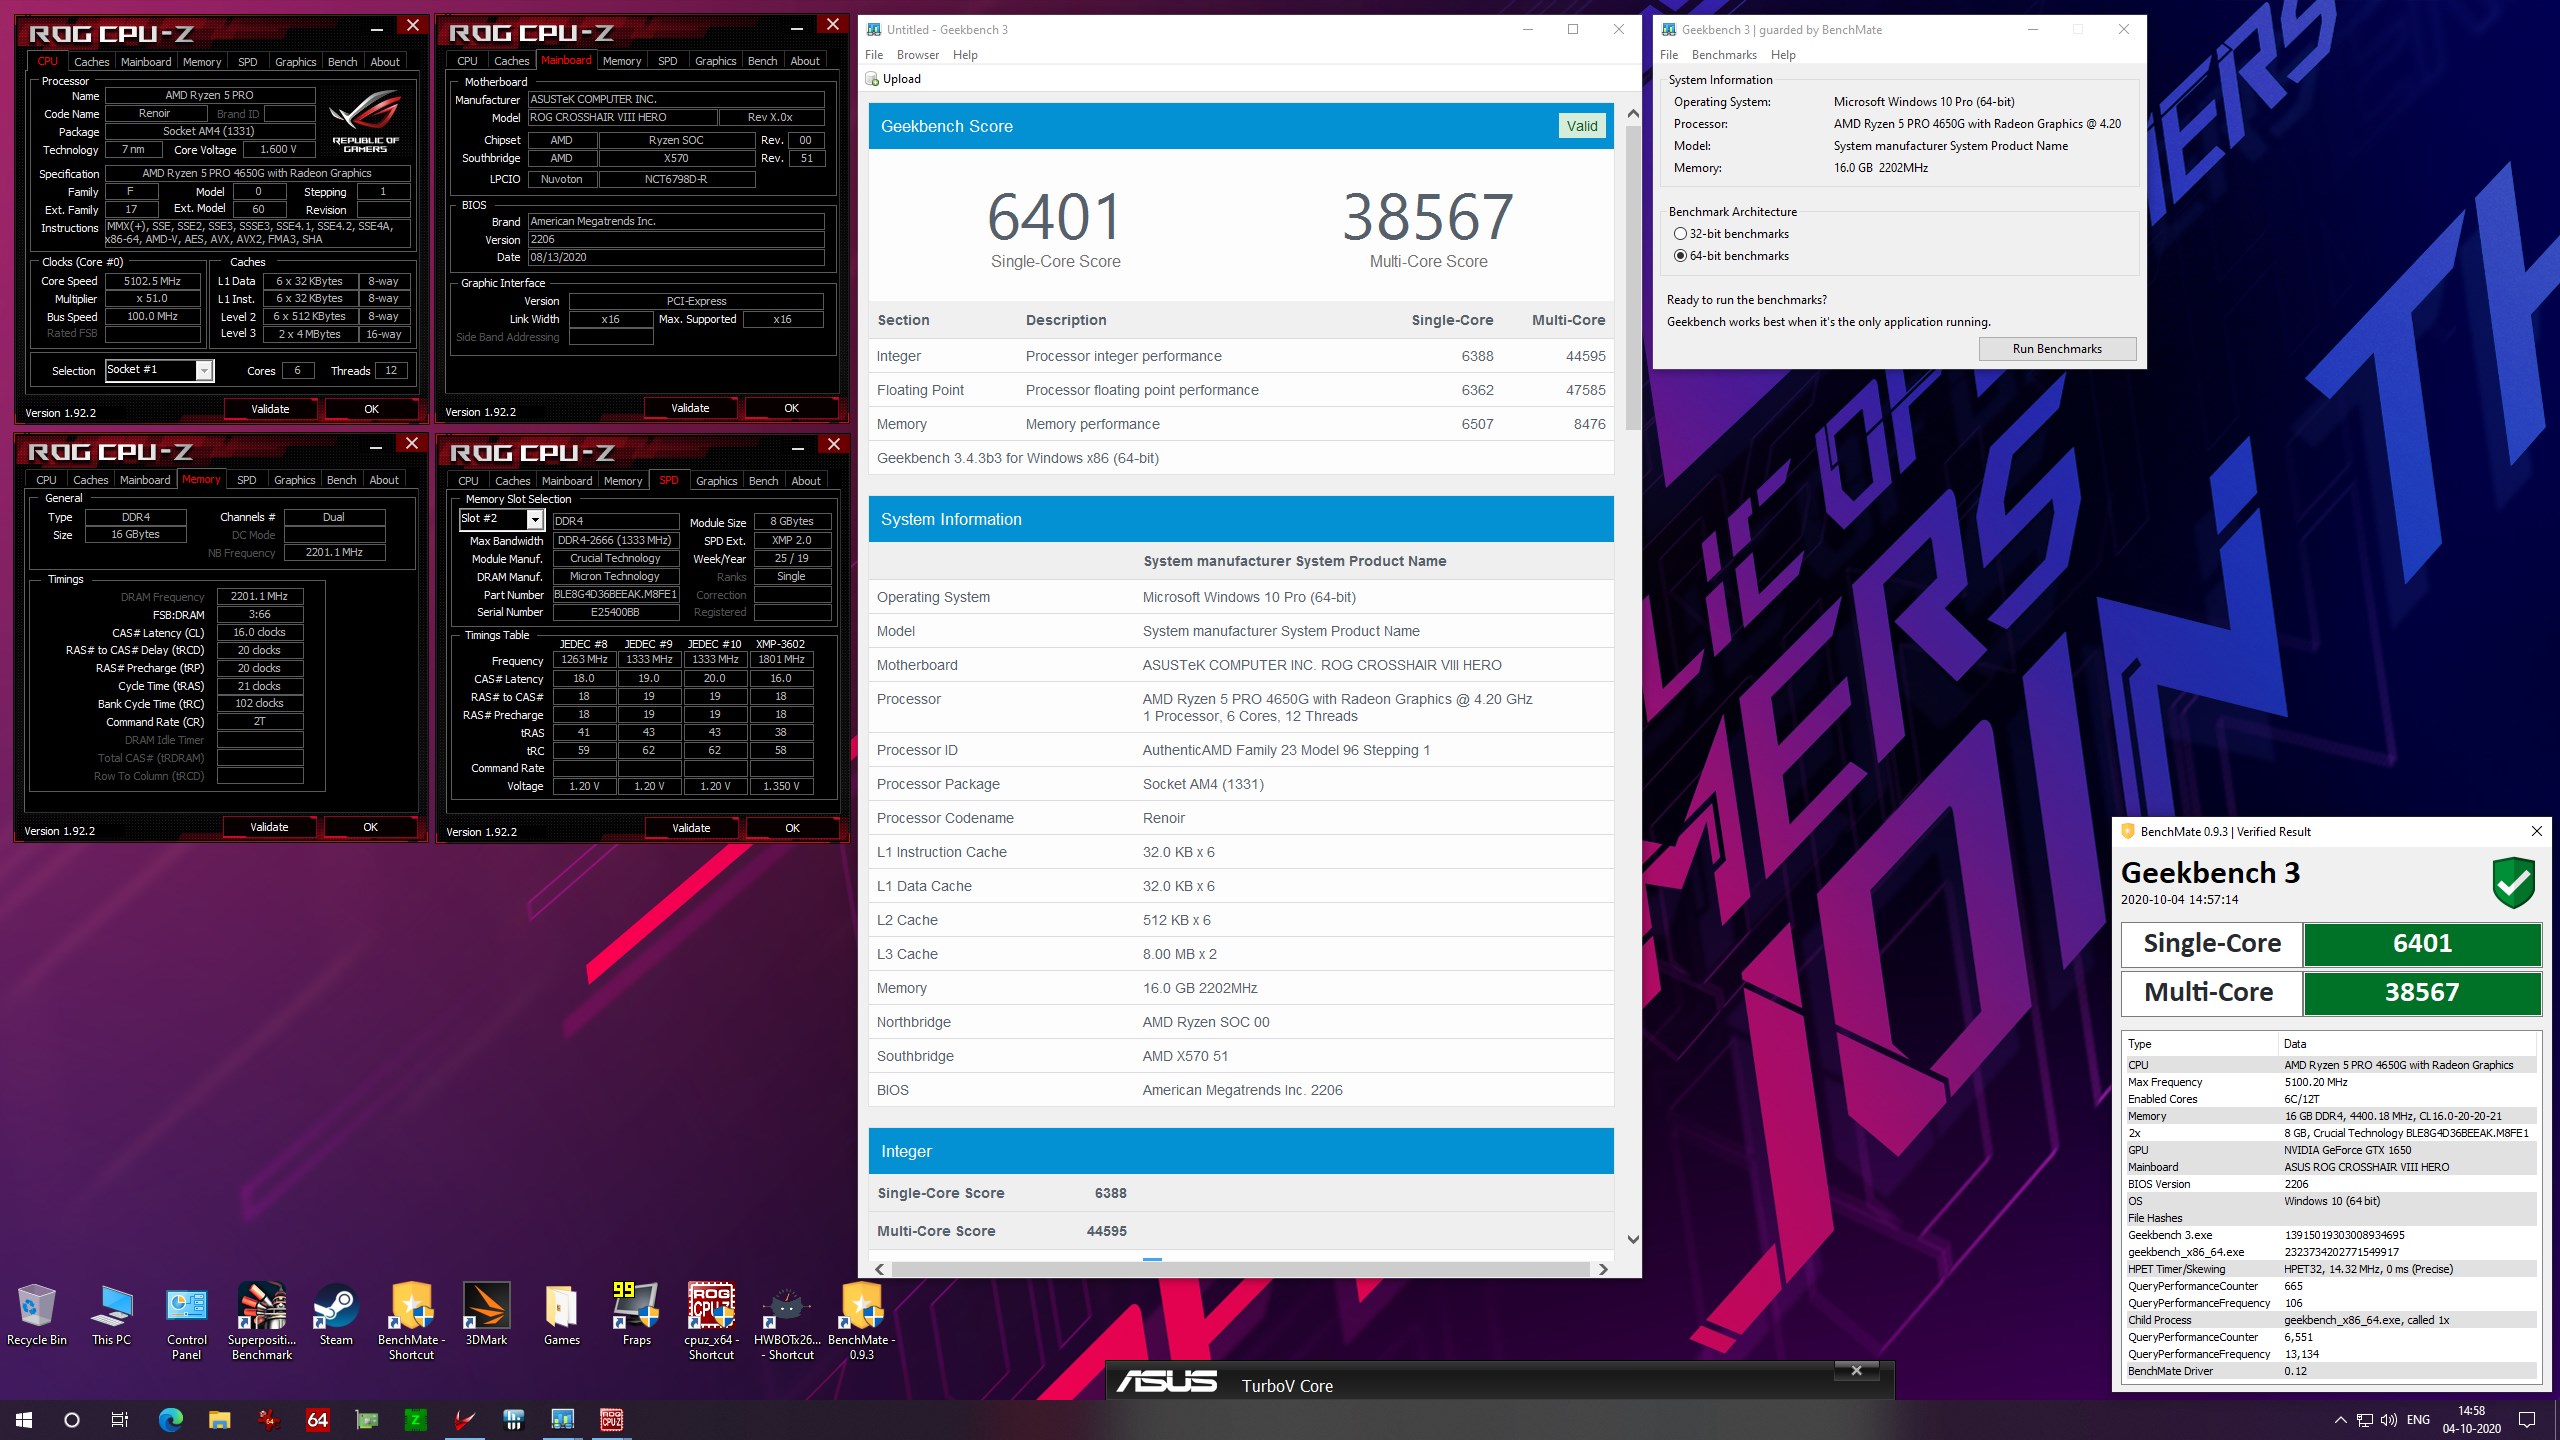The image size is (2560, 1440).
Task: Click Validate in the CPU-Z Memory window
Action: click(x=269, y=827)
